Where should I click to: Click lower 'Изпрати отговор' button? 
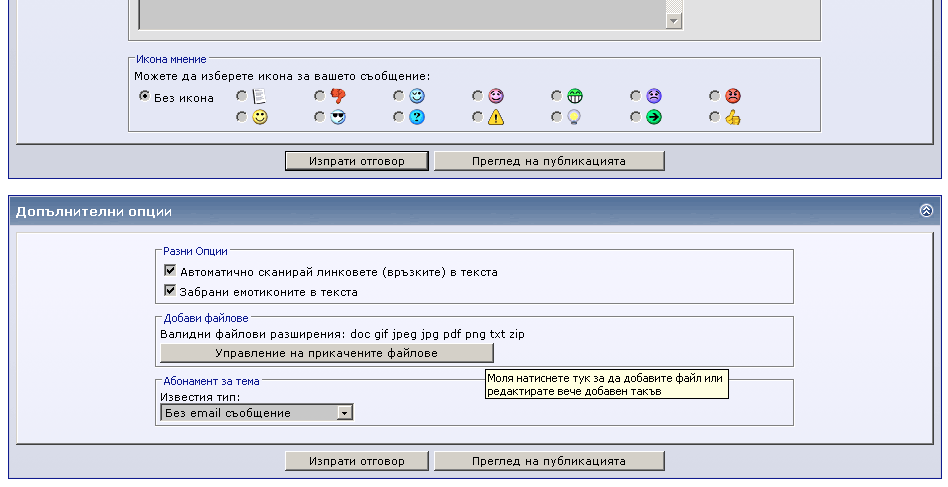tap(357, 461)
